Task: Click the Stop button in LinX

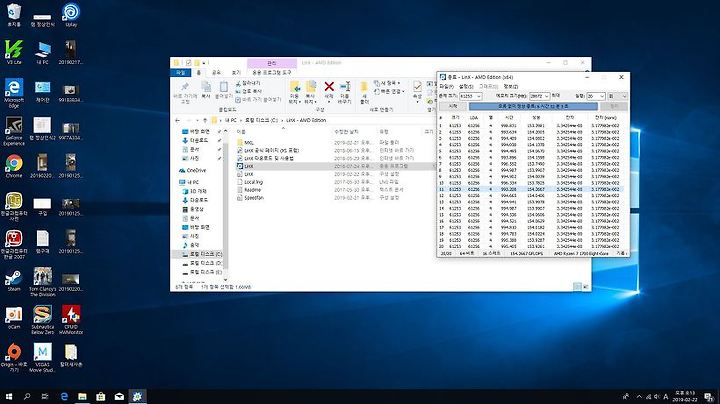Action: pyautogui.click(x=614, y=106)
